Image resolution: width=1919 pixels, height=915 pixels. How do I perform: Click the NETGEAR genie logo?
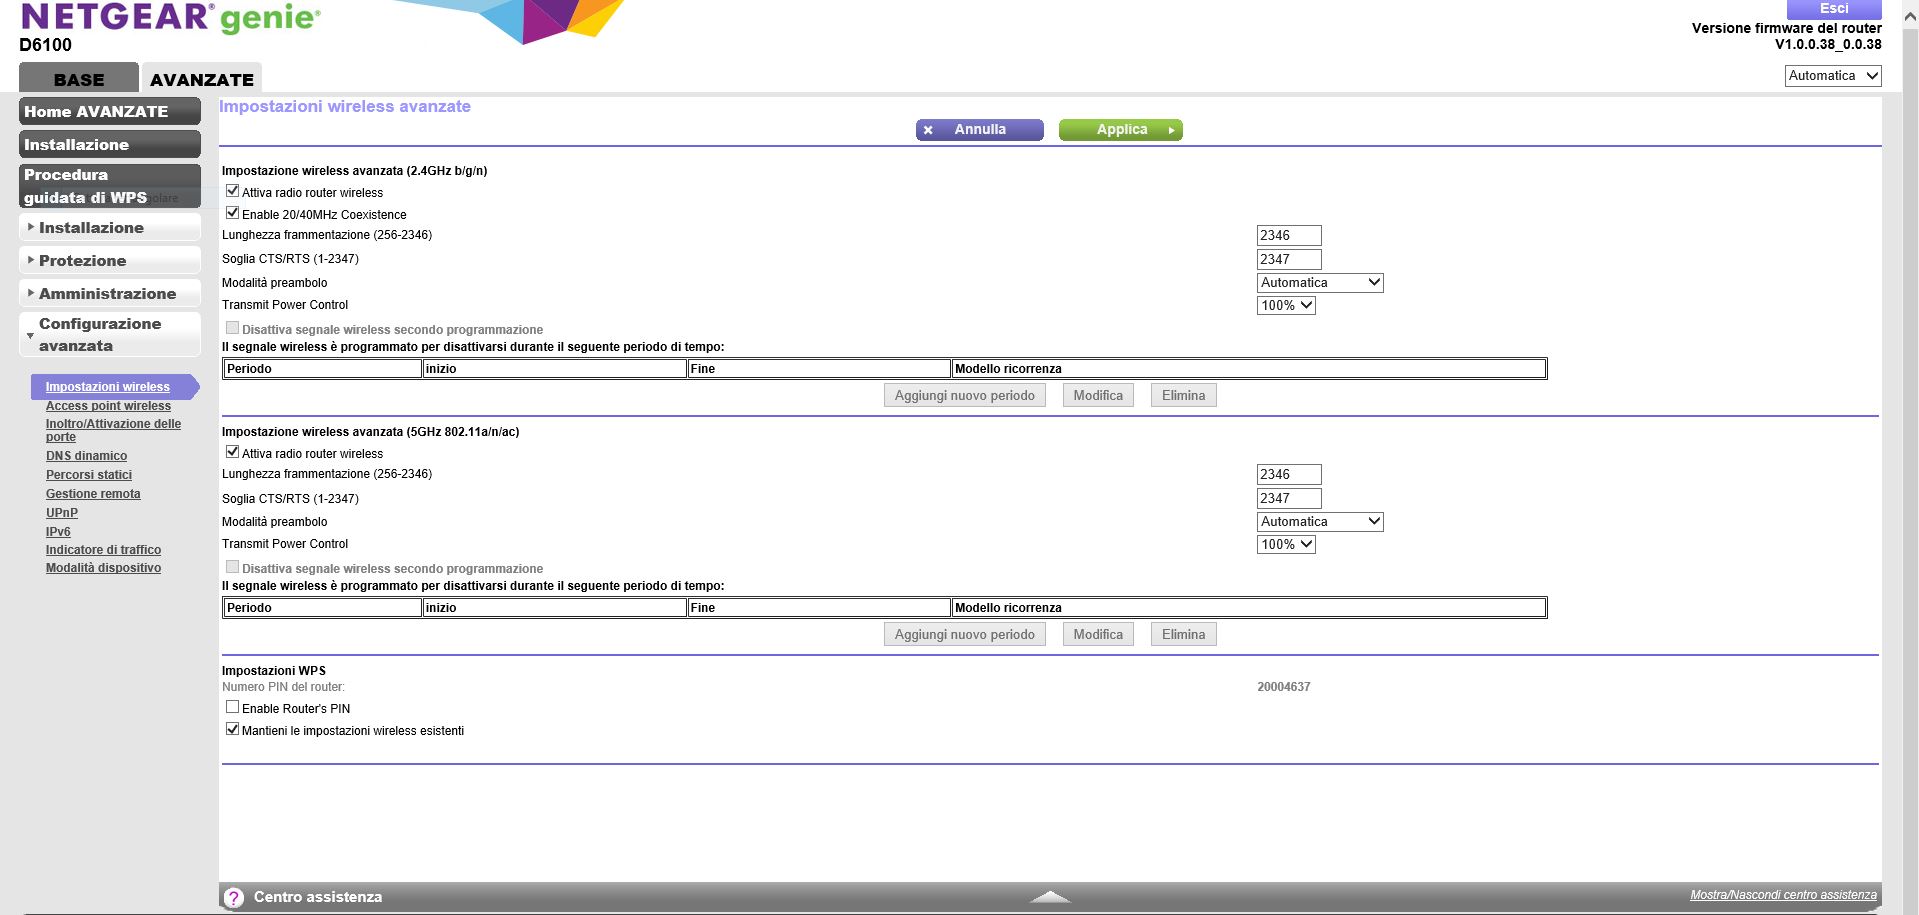point(170,19)
